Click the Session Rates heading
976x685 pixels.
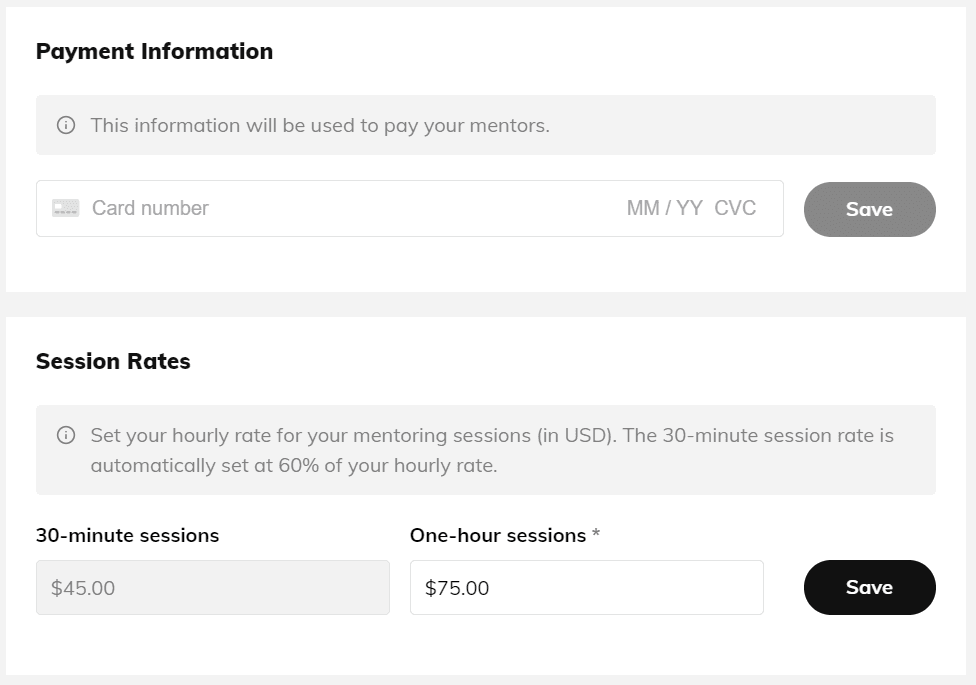pos(113,361)
